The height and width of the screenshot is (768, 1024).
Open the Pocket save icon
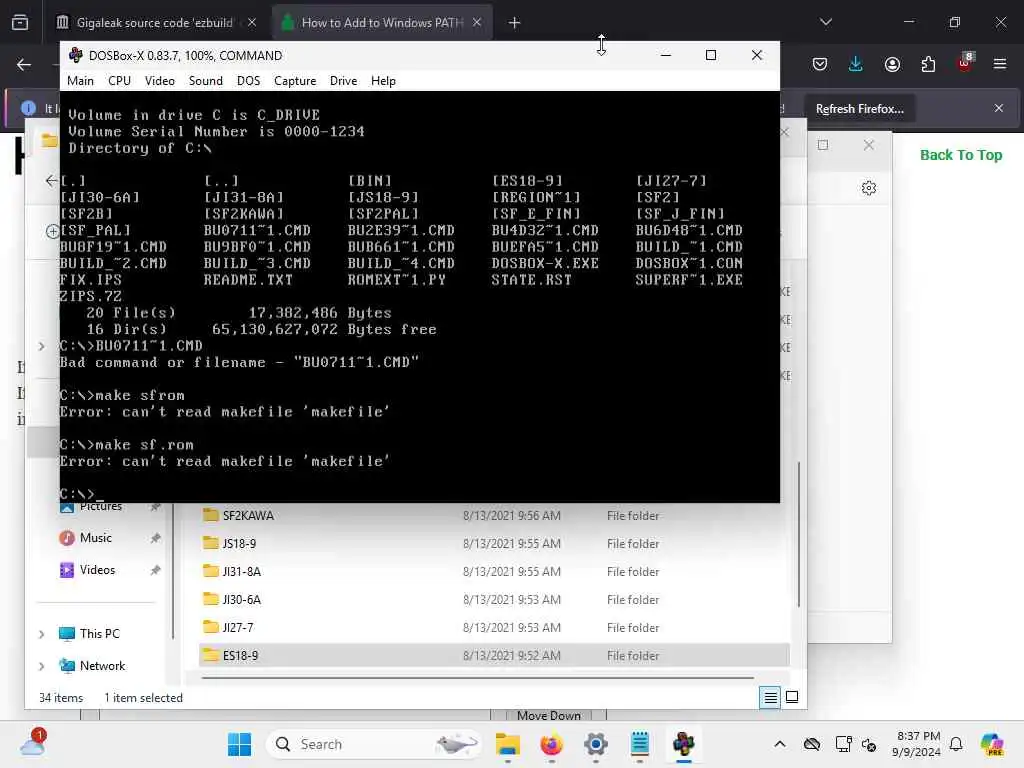820,64
